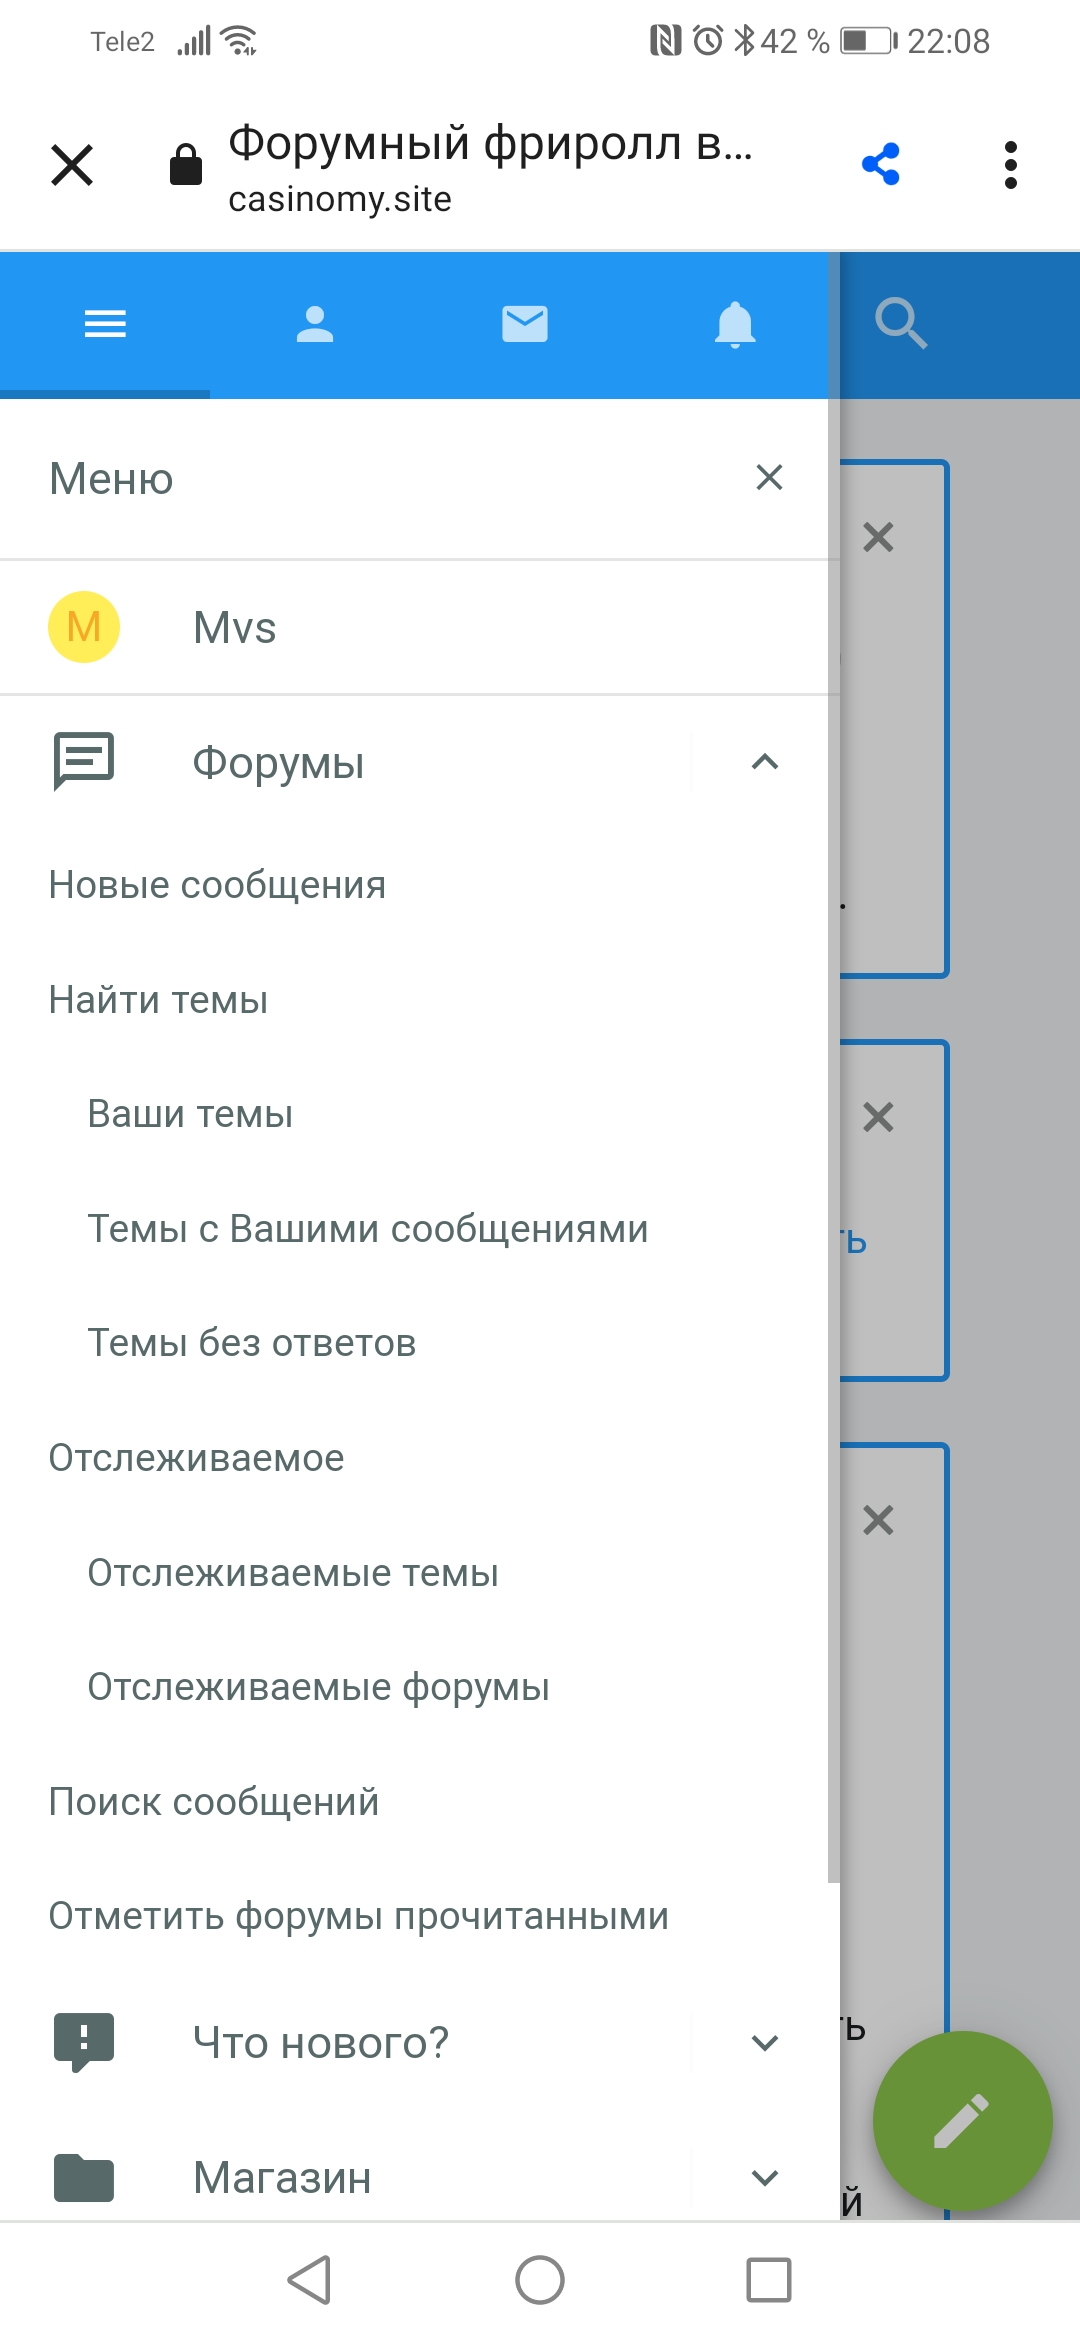Open the Mvs user profile entry
1080x2340 pixels.
[234, 628]
